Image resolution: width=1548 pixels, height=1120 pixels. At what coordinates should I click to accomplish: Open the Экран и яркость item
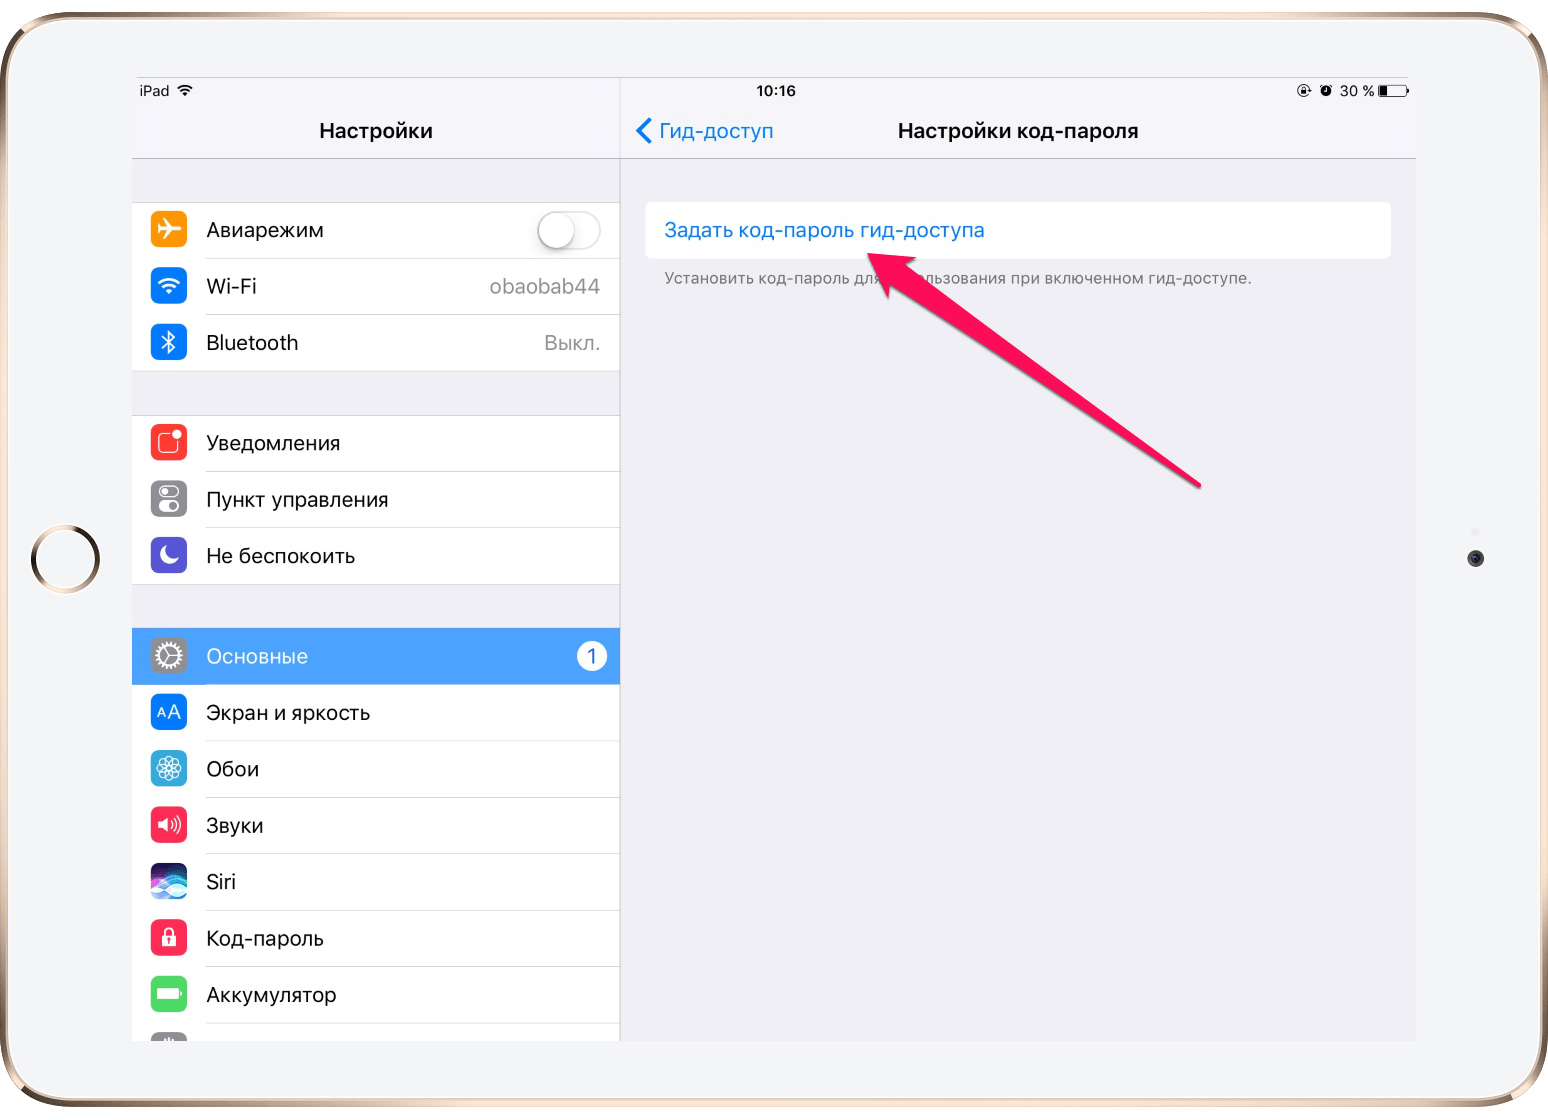coord(376,712)
